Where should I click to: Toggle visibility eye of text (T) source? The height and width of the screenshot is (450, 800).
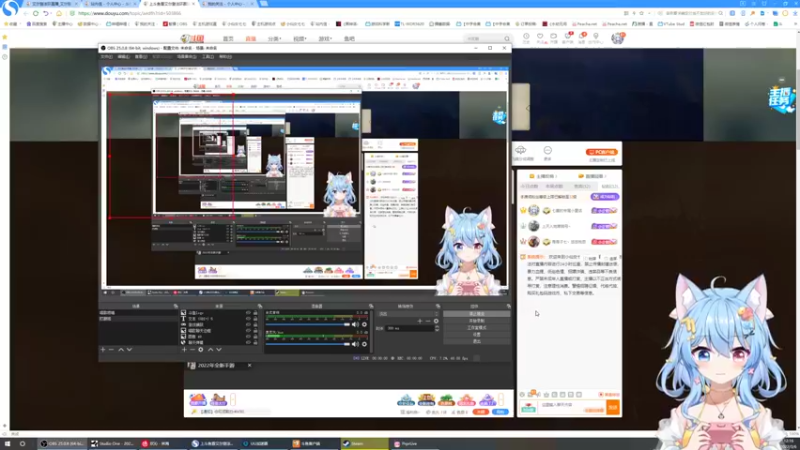pos(248,319)
